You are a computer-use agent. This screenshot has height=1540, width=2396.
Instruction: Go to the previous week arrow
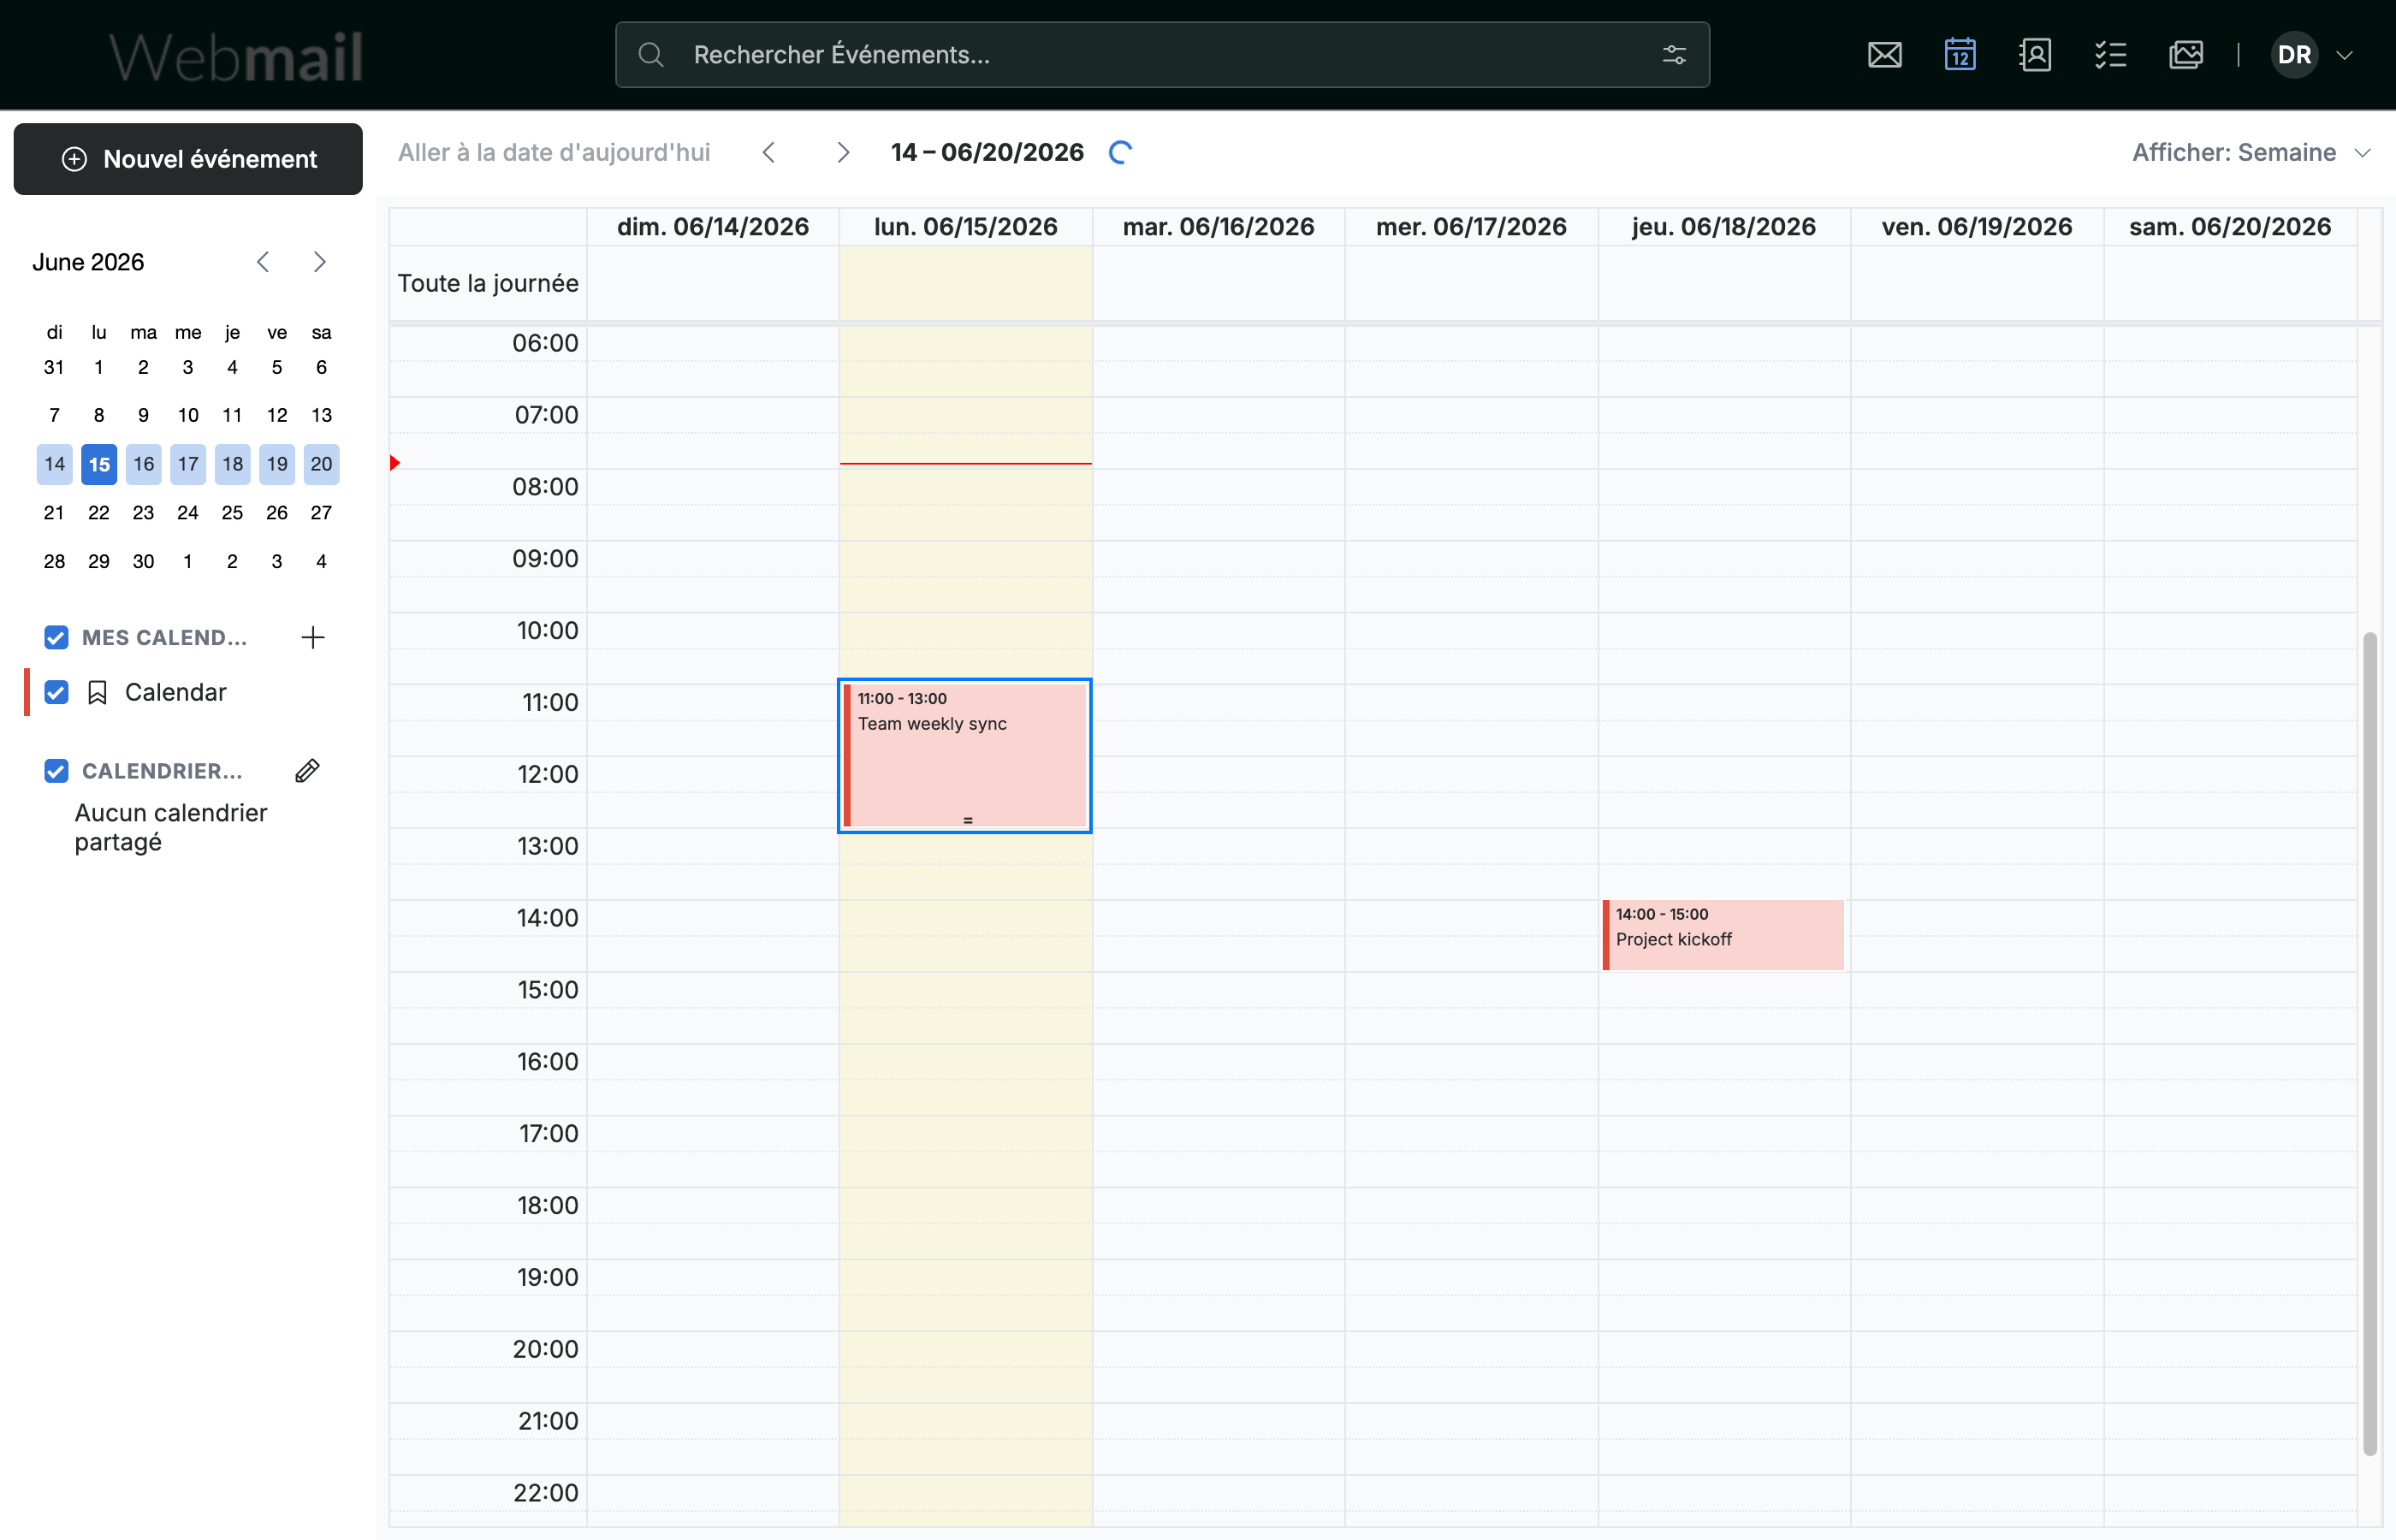pos(769,152)
